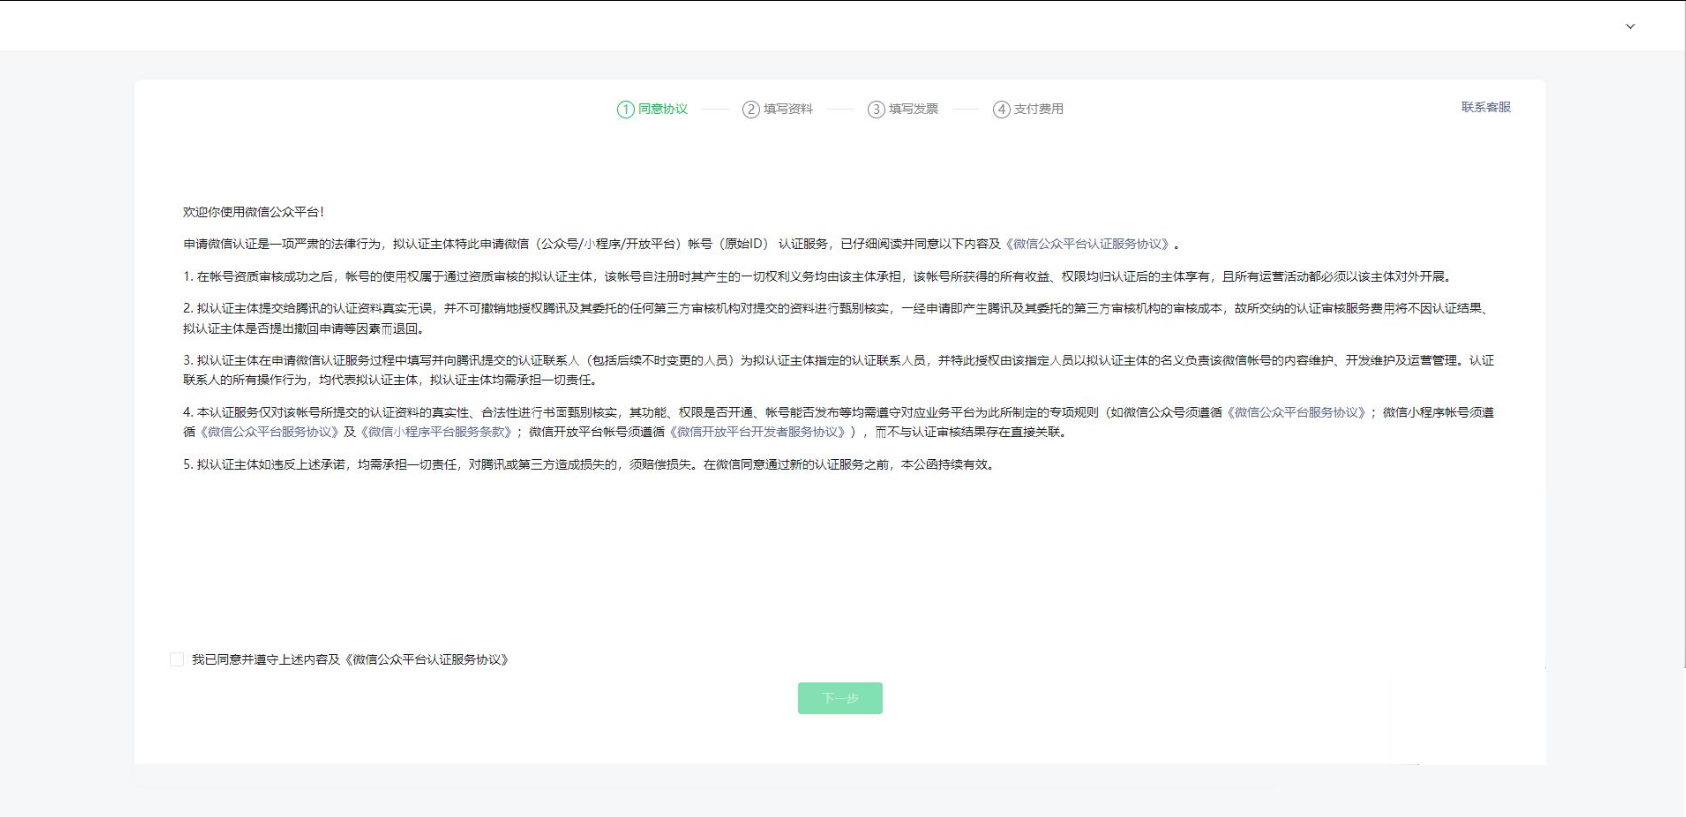Click the green 下一步 button
This screenshot has width=1686, height=817.
click(840, 698)
